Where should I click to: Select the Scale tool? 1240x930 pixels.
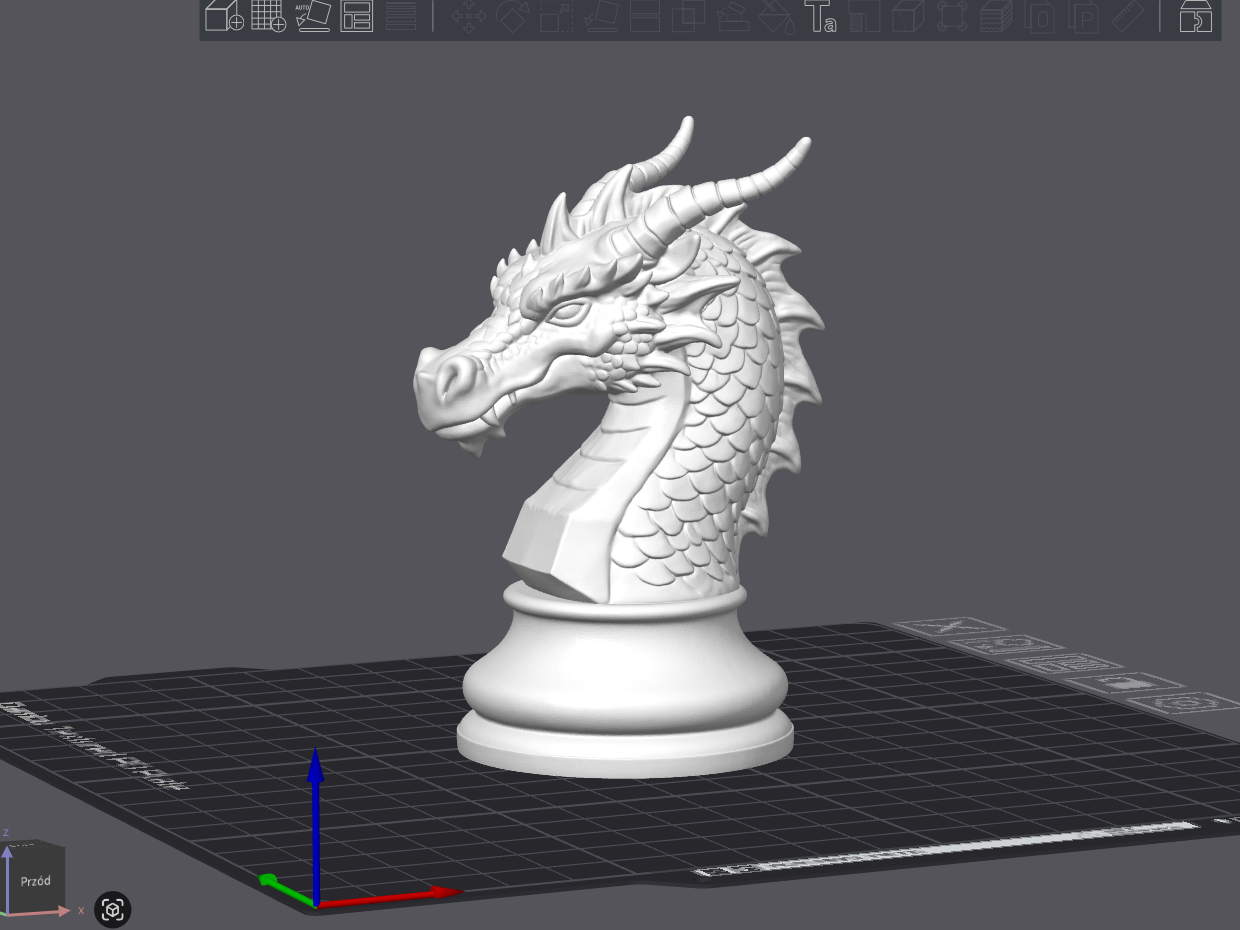click(556, 17)
